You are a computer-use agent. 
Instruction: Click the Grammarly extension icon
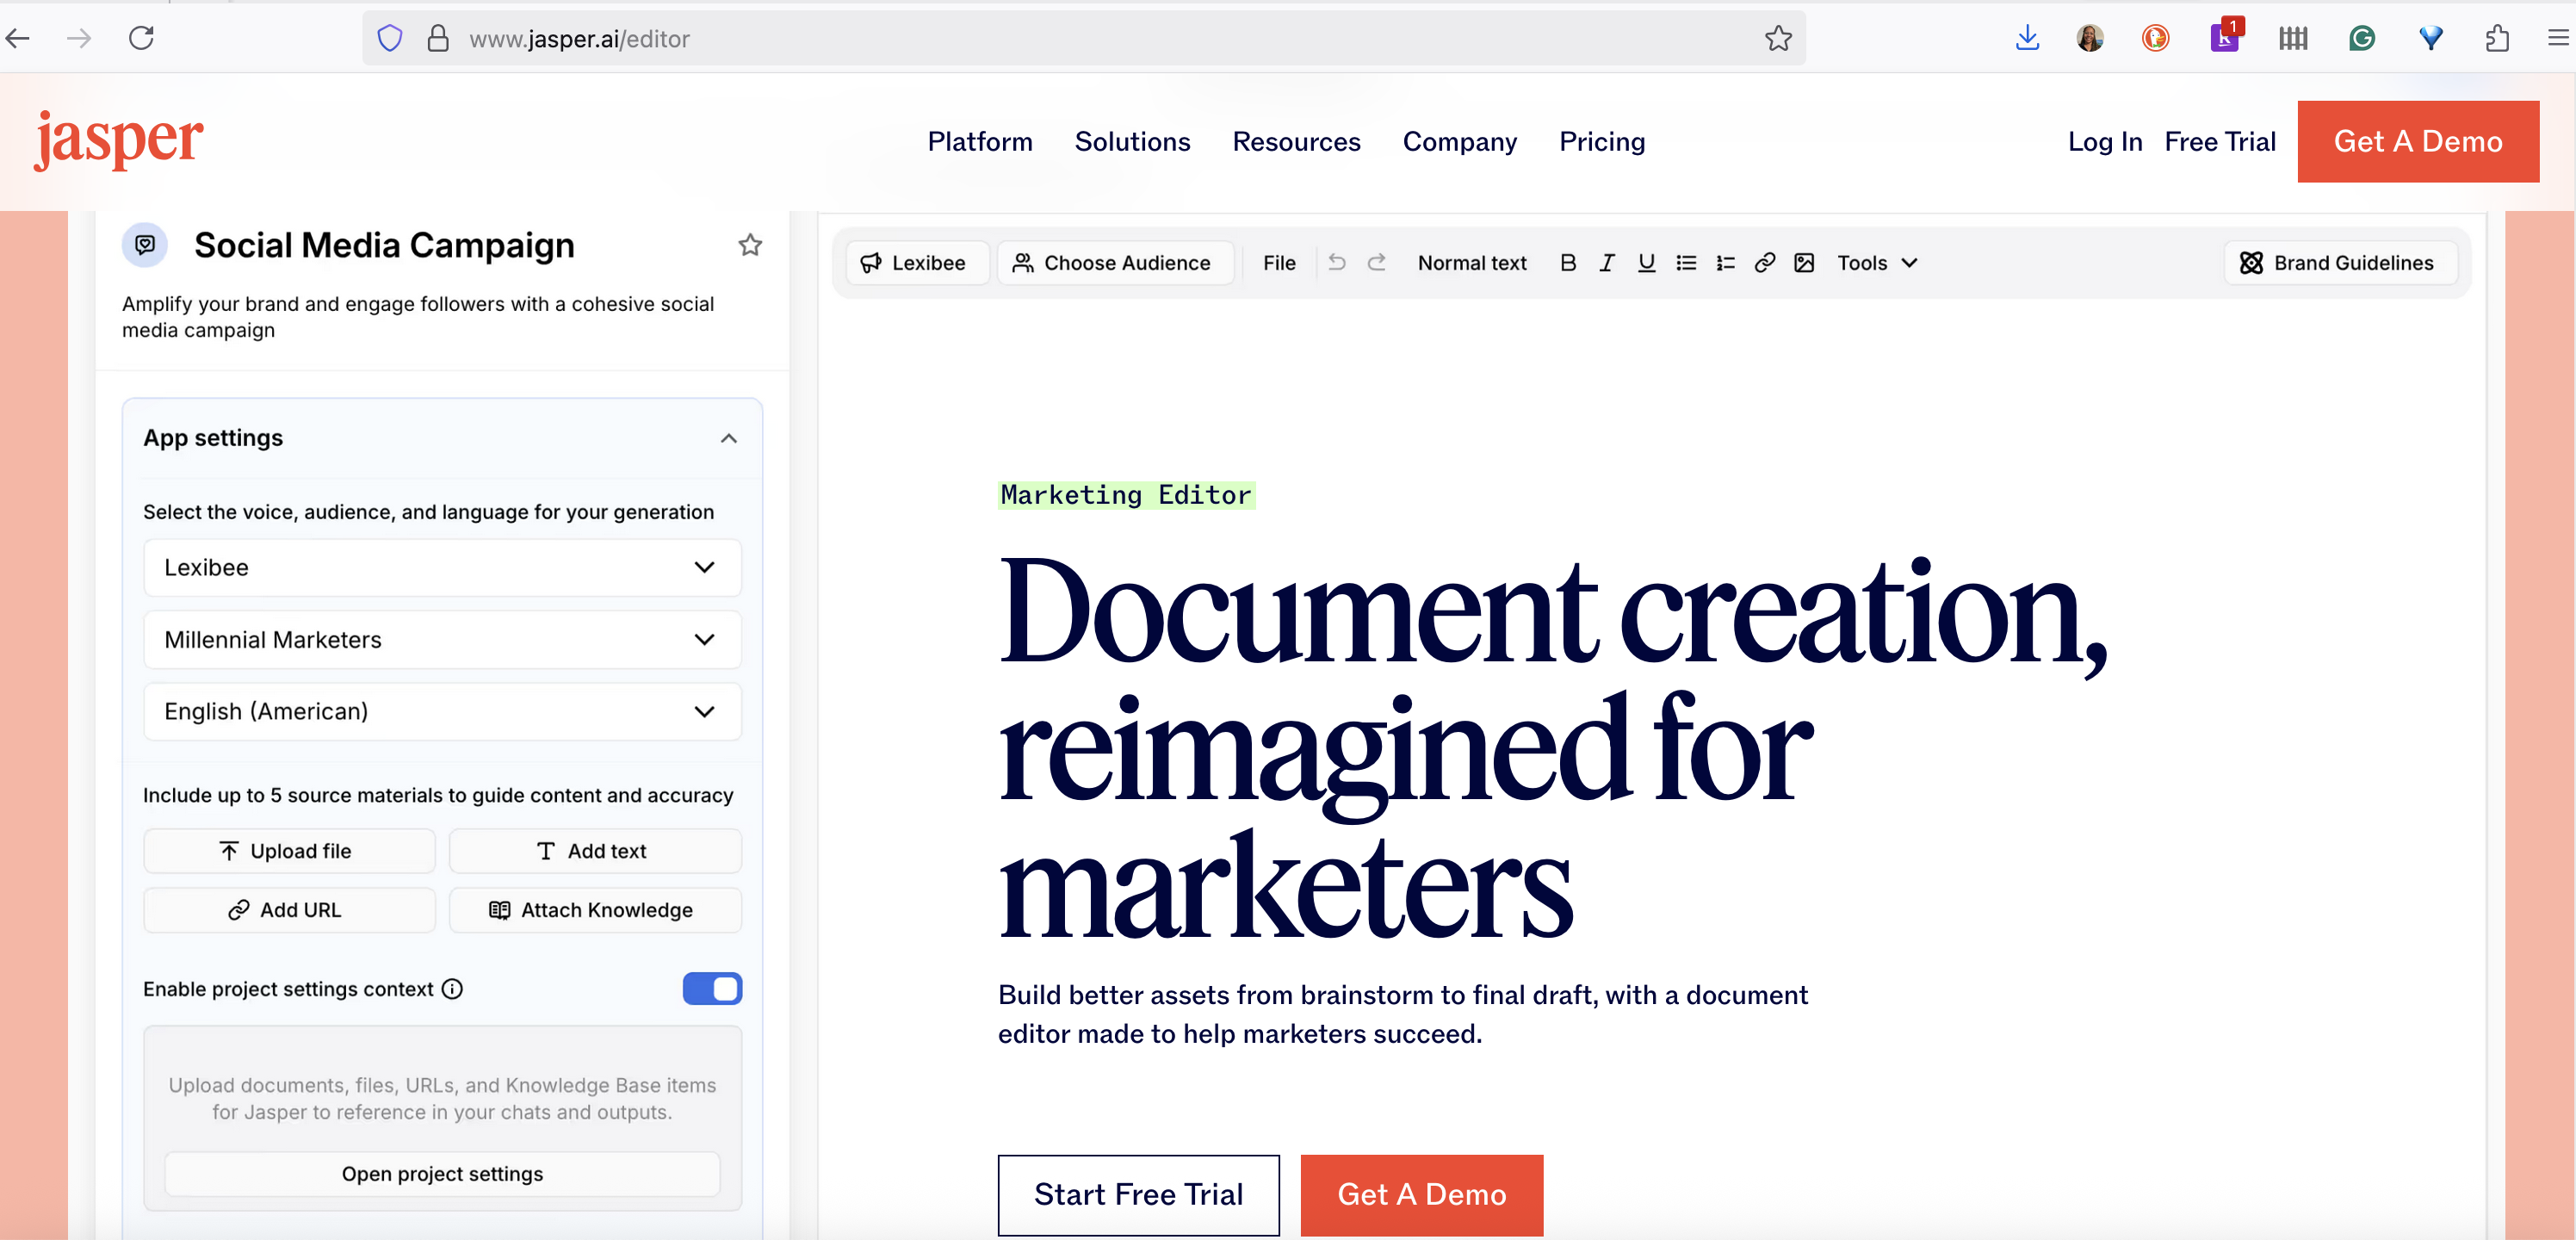2361,39
